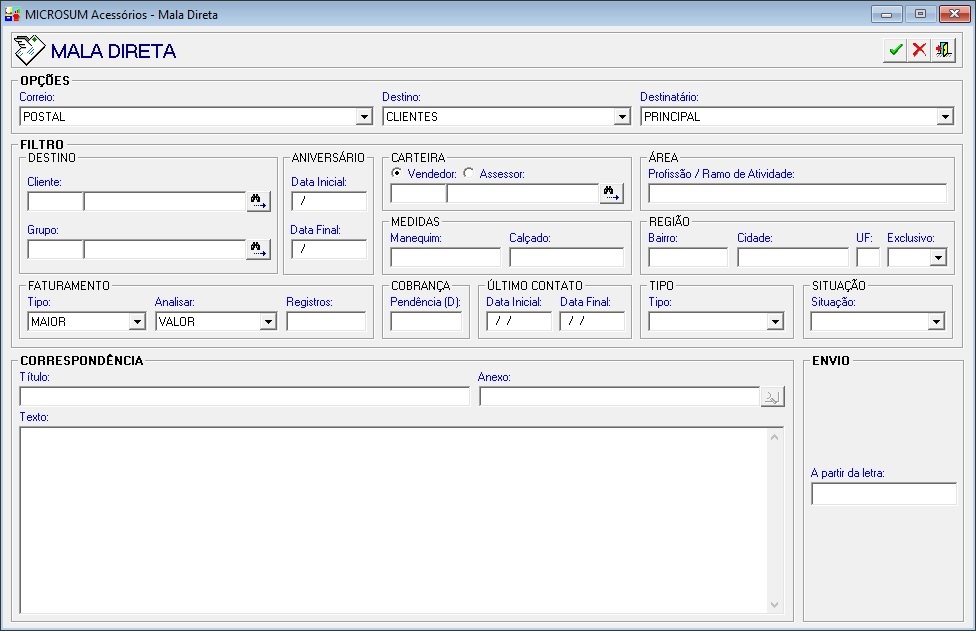Open Cliente search with binoculars icon
This screenshot has height=631, width=976.
[x=259, y=202]
